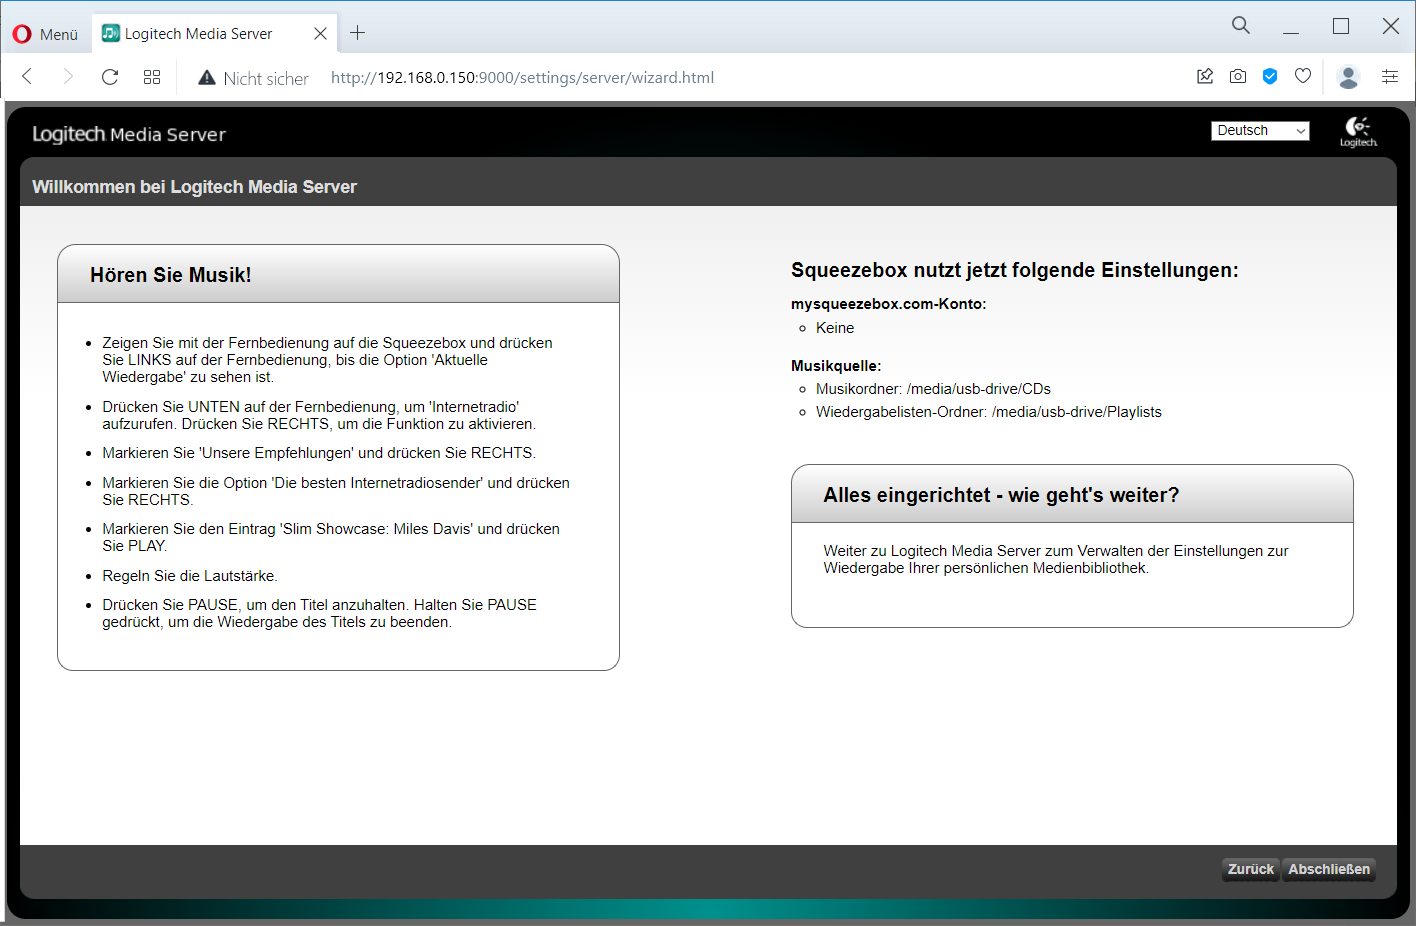Click 'Musikordner: /media/usb-drive/CDs' entry
Screen dimensions: 1416x926
pos(933,389)
